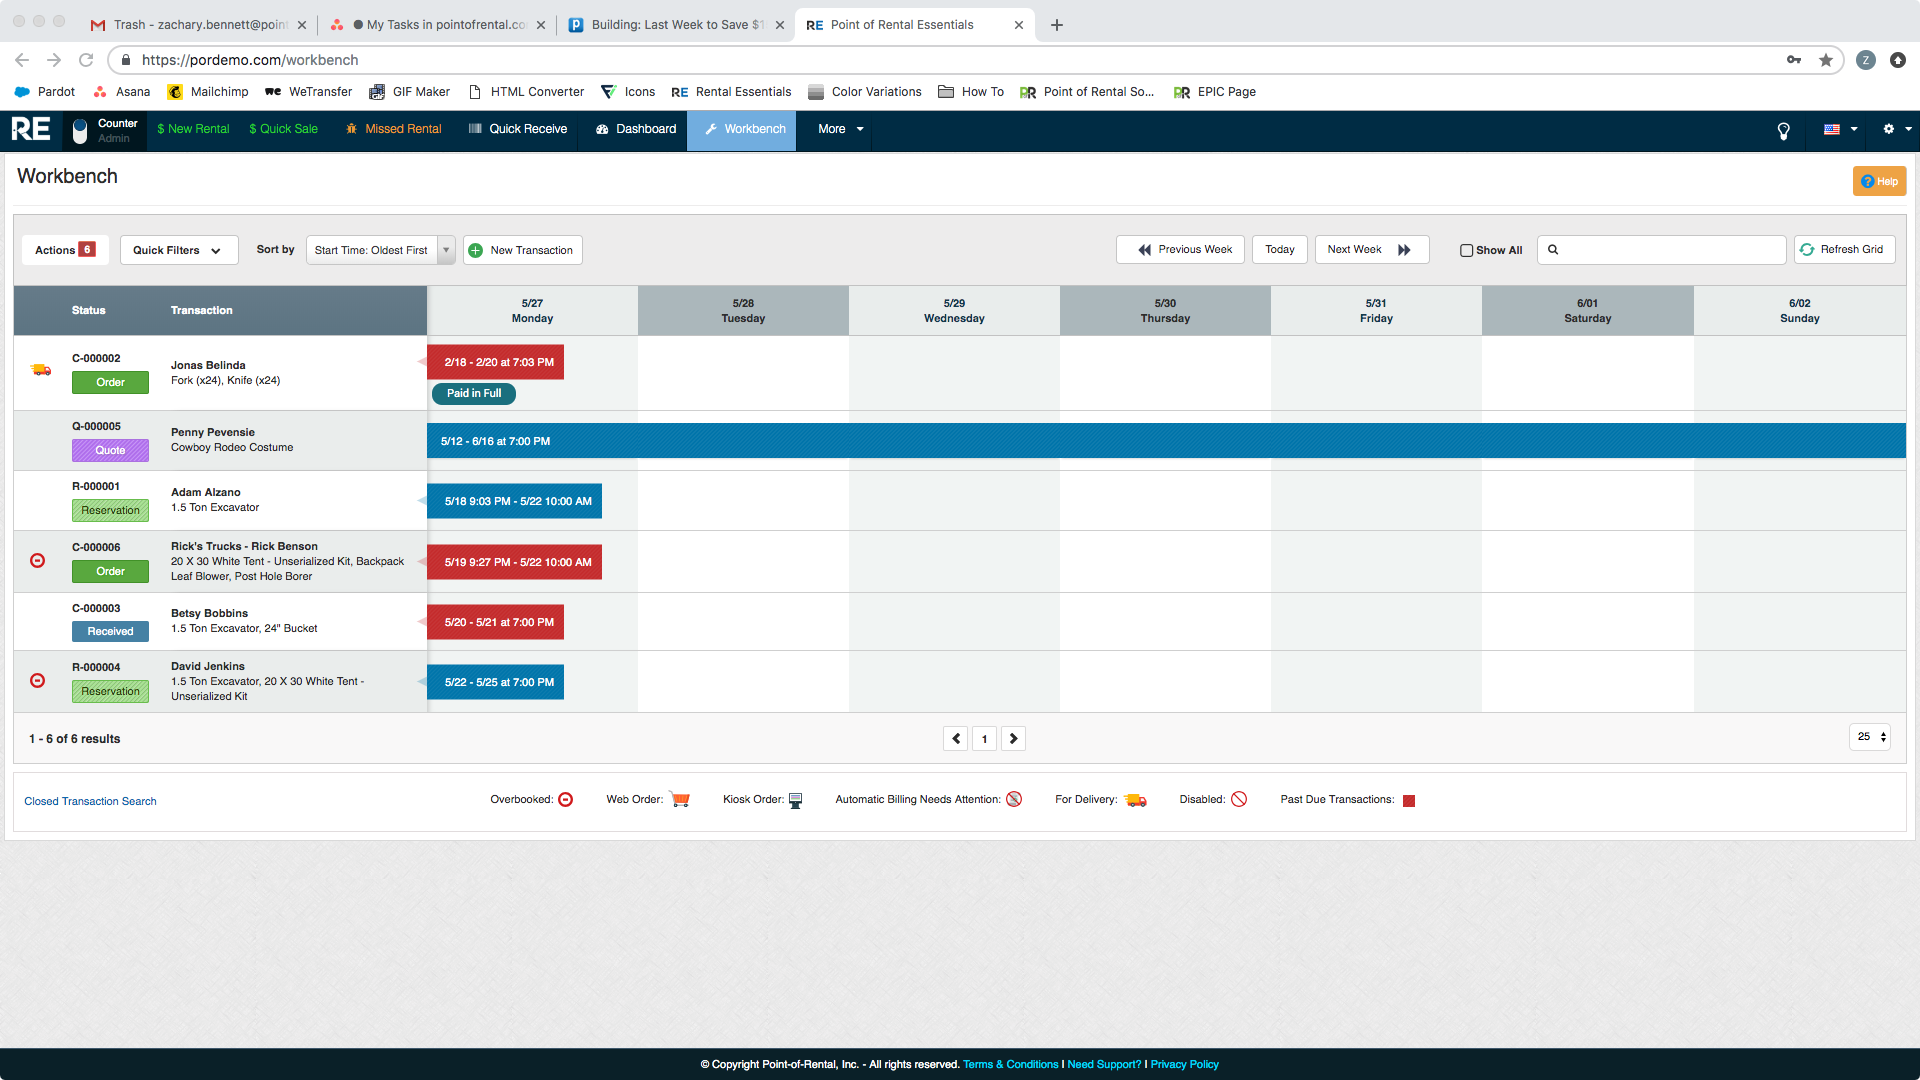Open the Quick Filters dropdown
Screen dimensions: 1920x1080
178,250
